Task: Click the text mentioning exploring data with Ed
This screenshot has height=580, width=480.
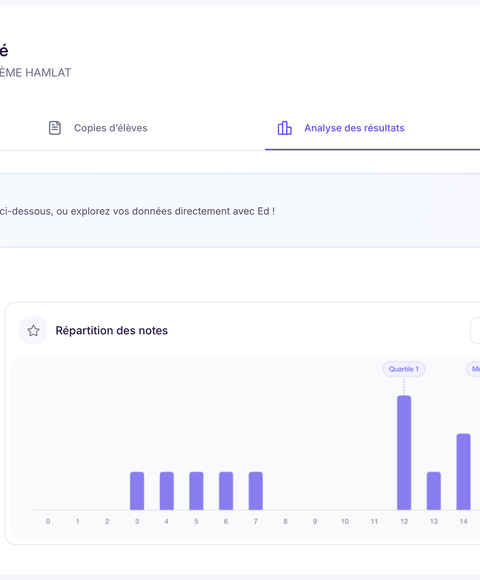Action: point(137,211)
